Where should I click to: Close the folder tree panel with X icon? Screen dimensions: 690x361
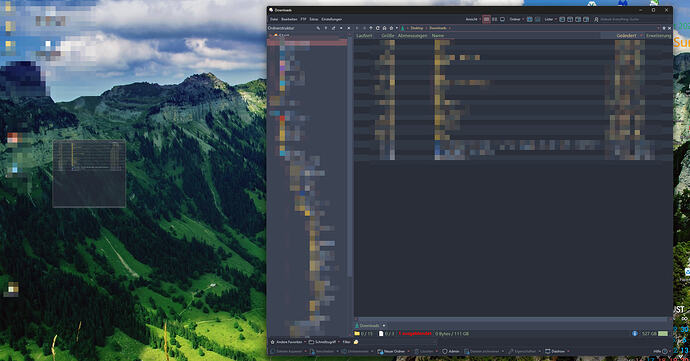349,28
